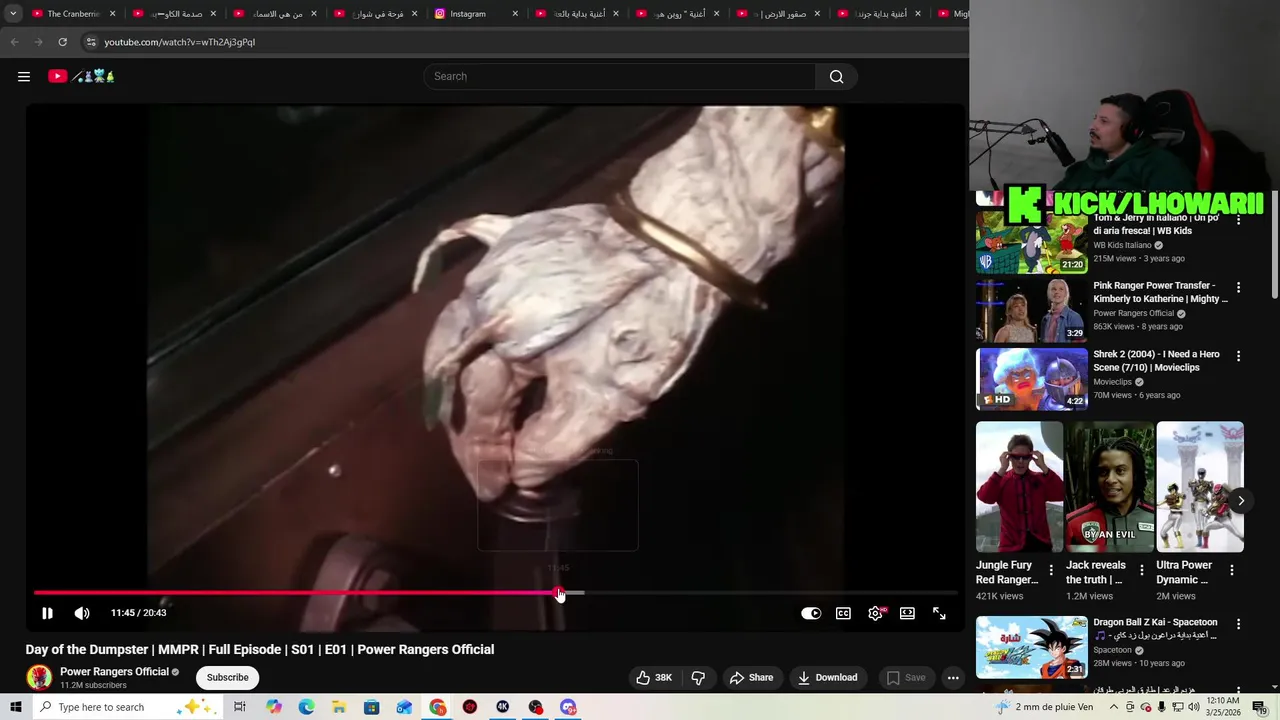Click the site info icon in address bar

coord(91,42)
